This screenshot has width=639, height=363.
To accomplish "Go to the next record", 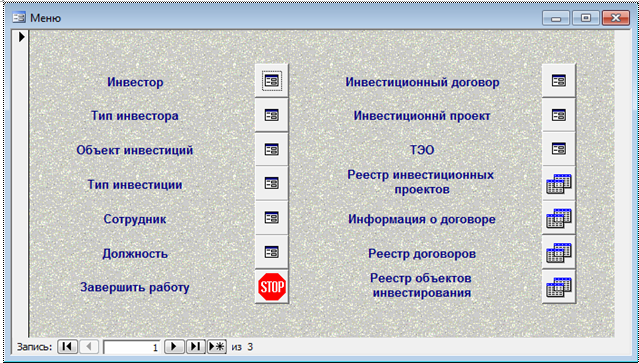I will [x=174, y=347].
